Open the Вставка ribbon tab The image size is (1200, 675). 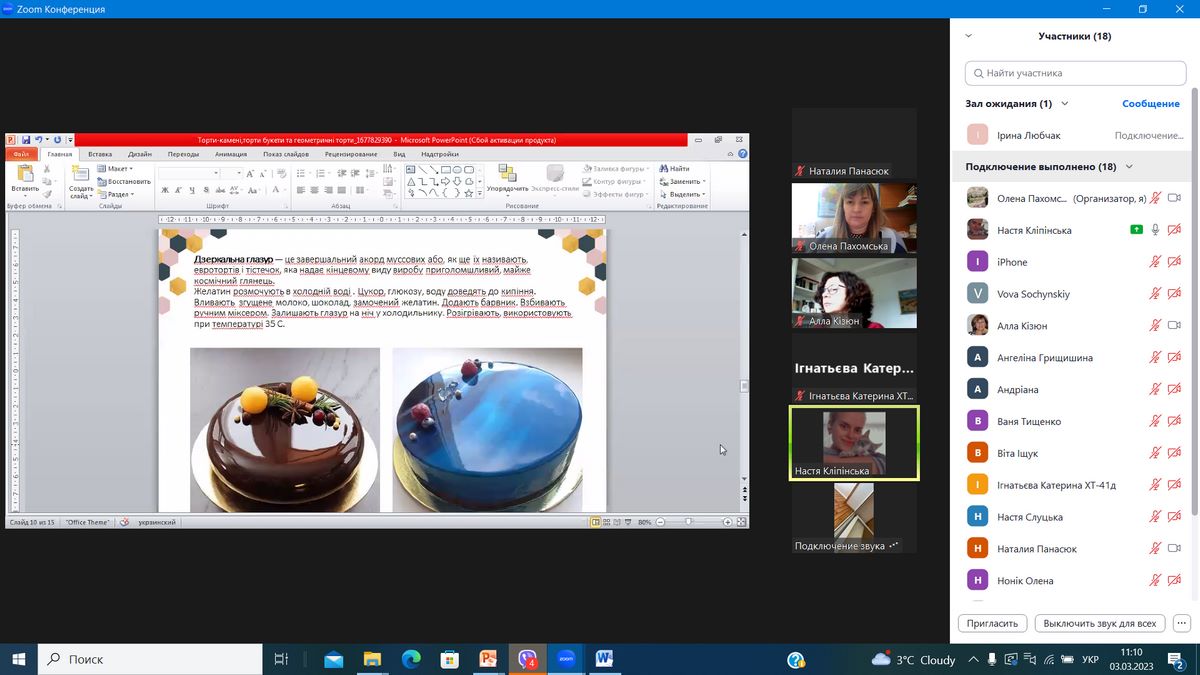click(x=100, y=154)
